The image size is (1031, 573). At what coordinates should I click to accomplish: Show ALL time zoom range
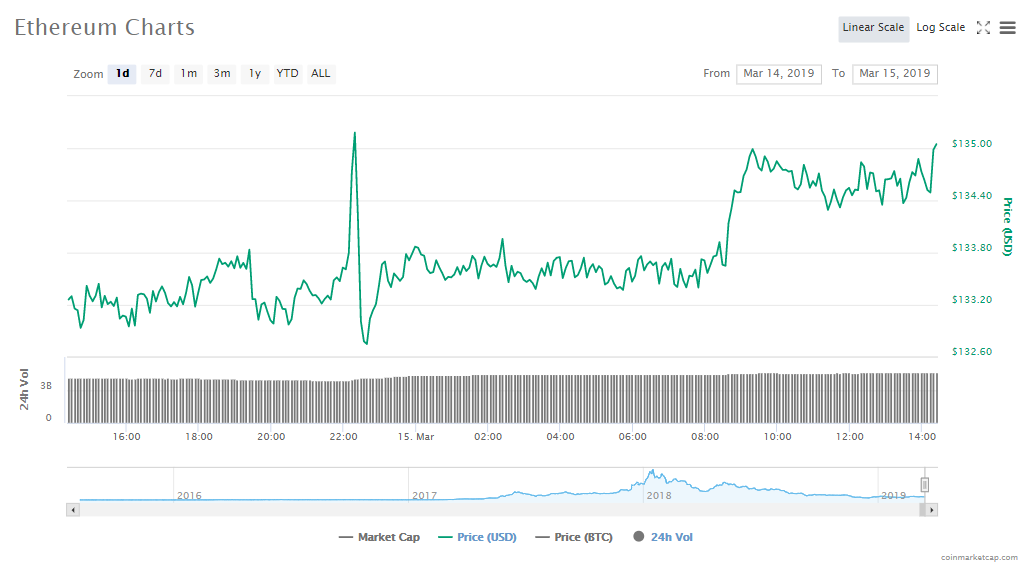[x=320, y=73]
